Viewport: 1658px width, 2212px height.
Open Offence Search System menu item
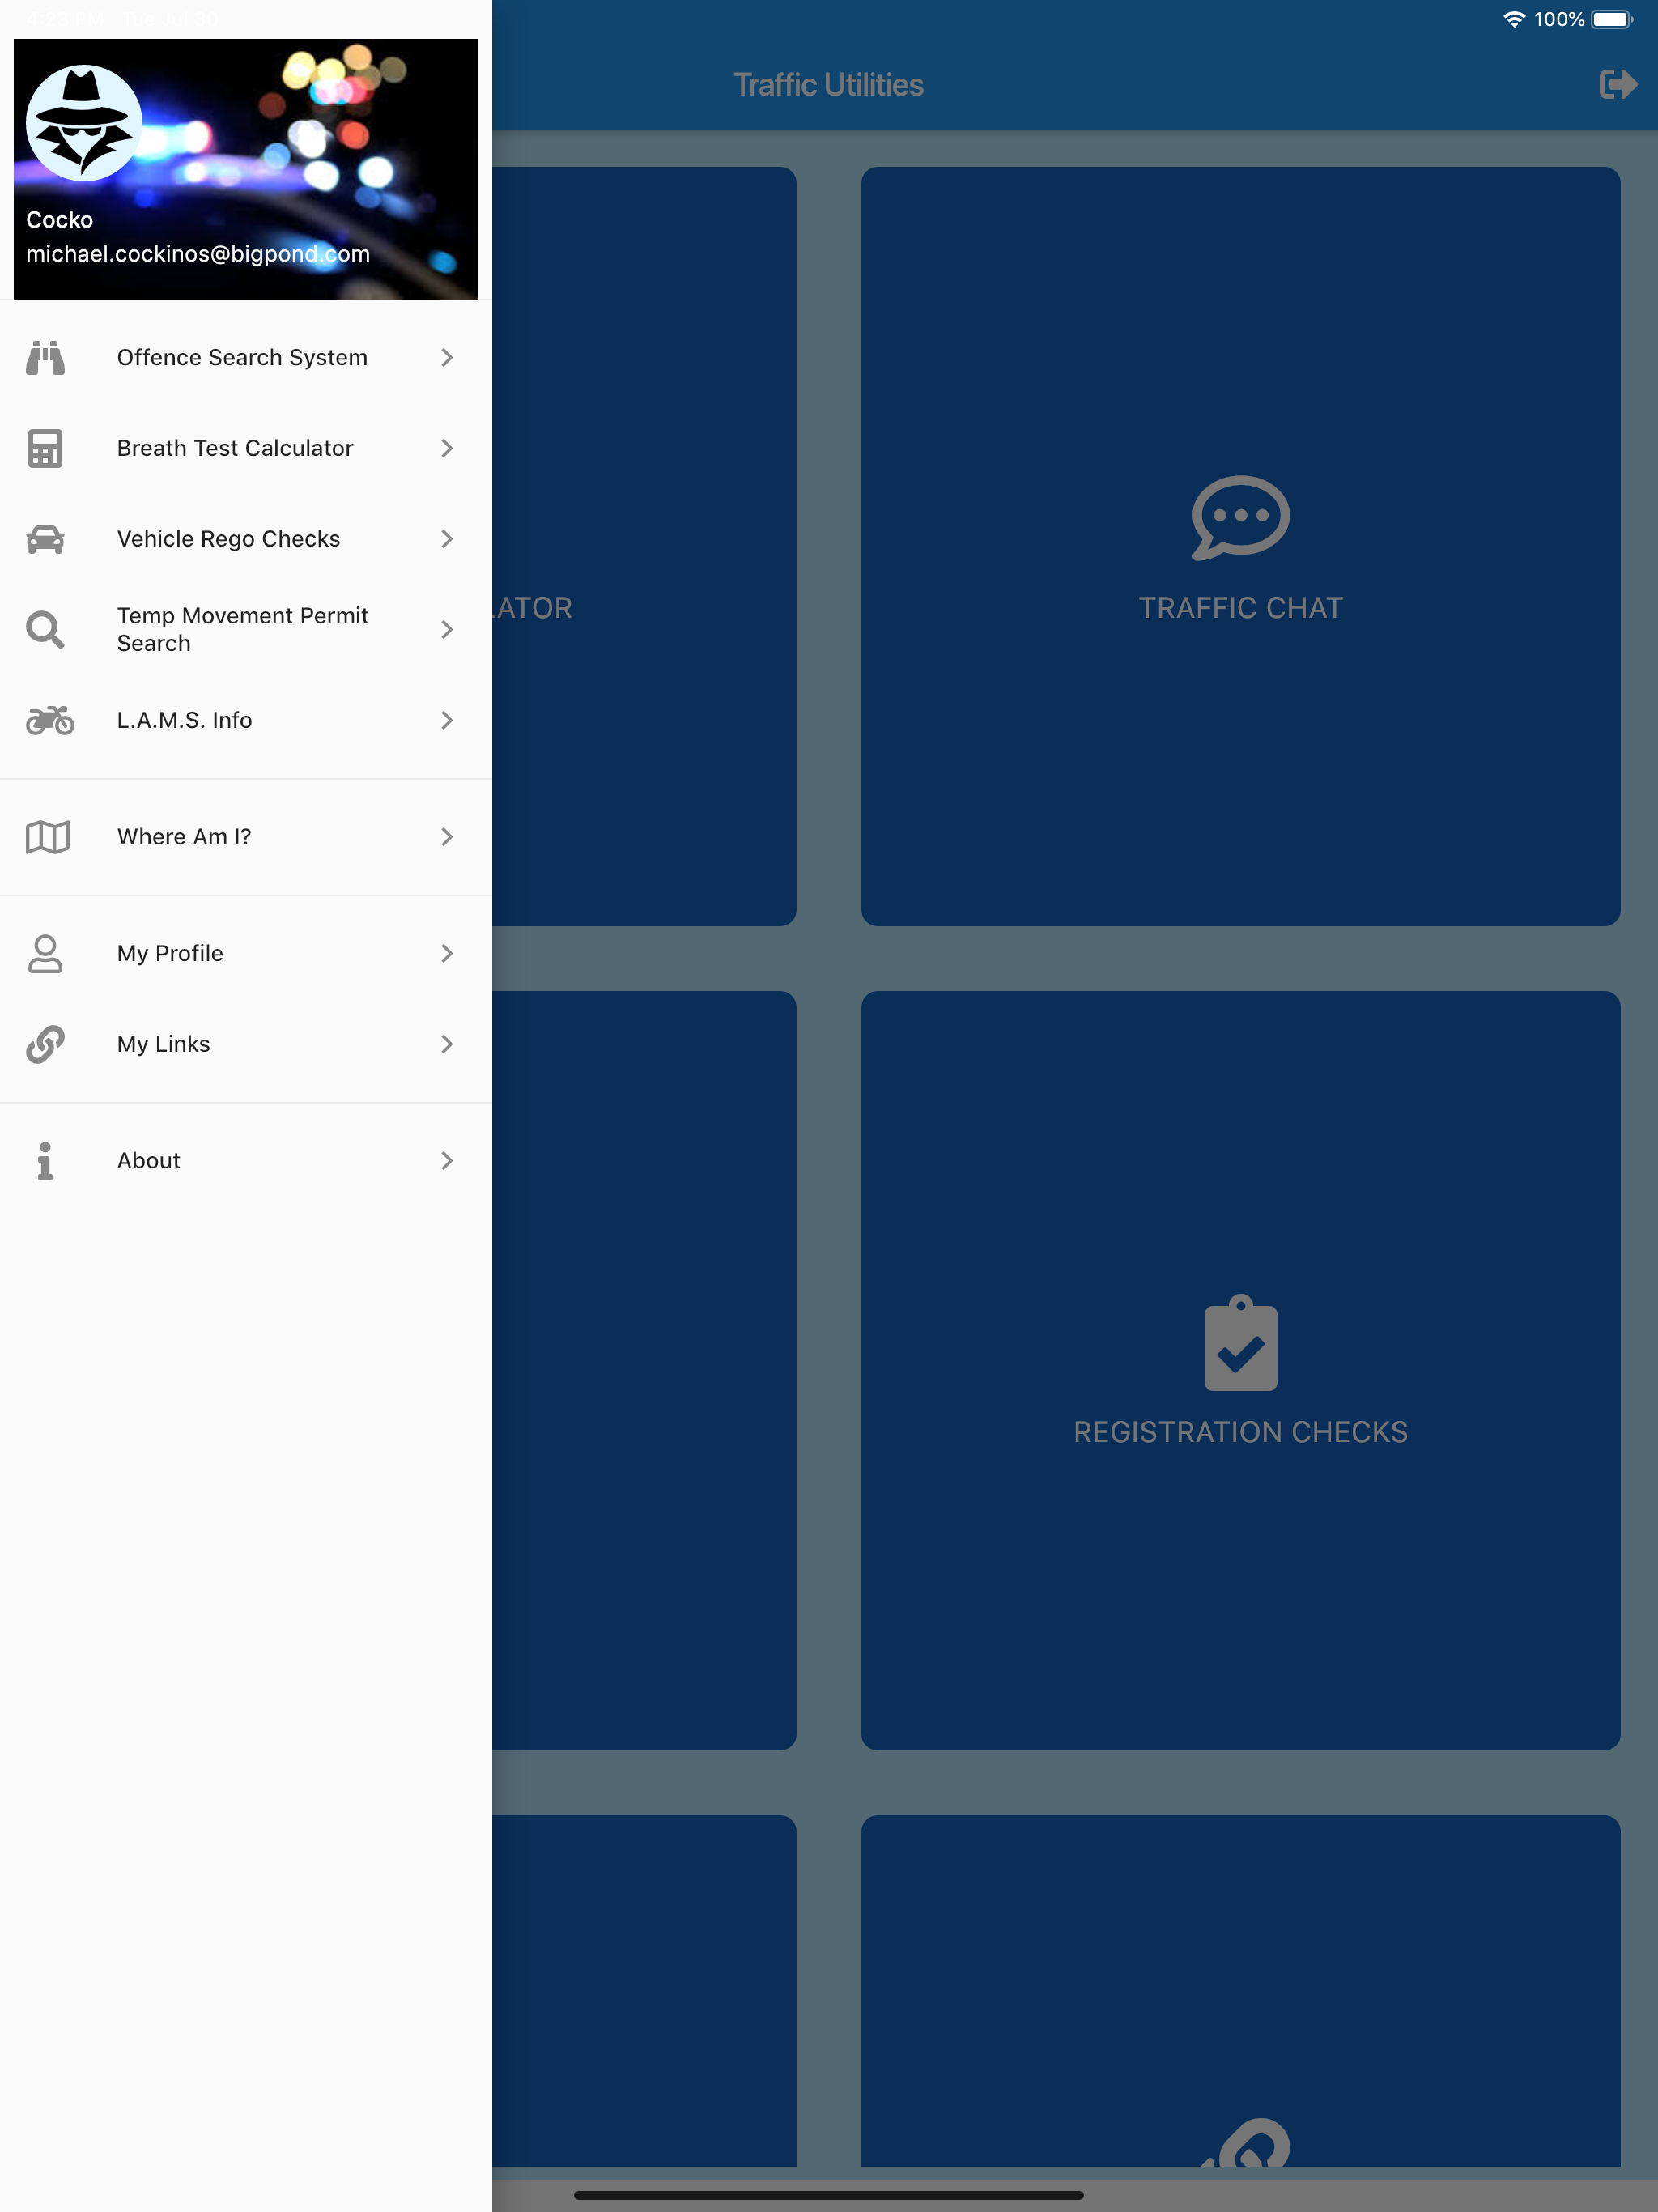(246, 357)
